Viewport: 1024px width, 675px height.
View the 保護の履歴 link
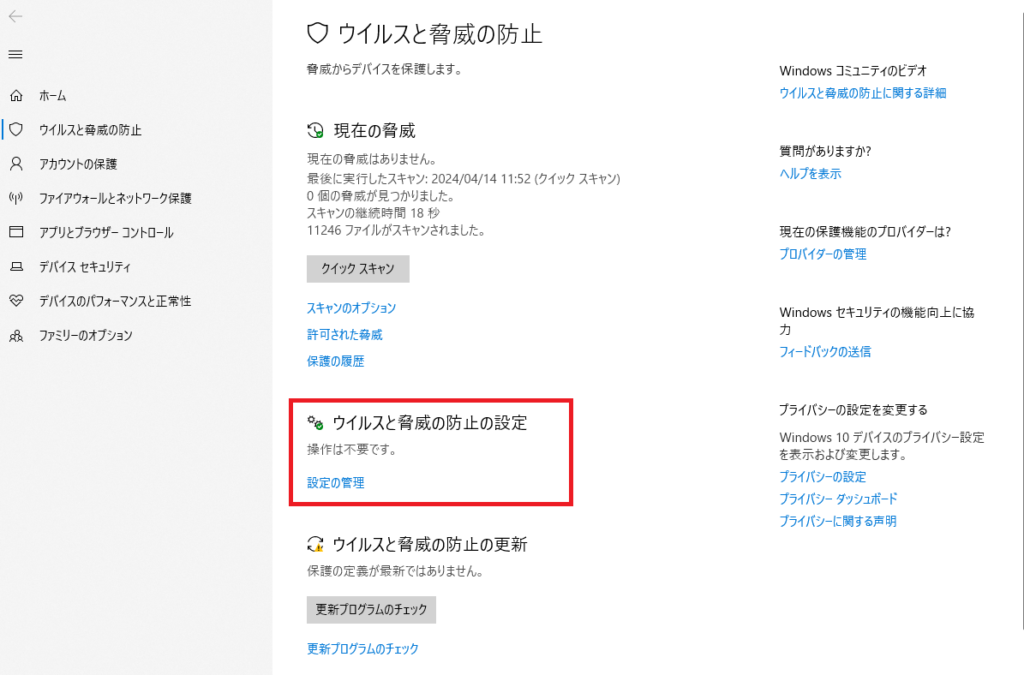pyautogui.click(x=335, y=361)
